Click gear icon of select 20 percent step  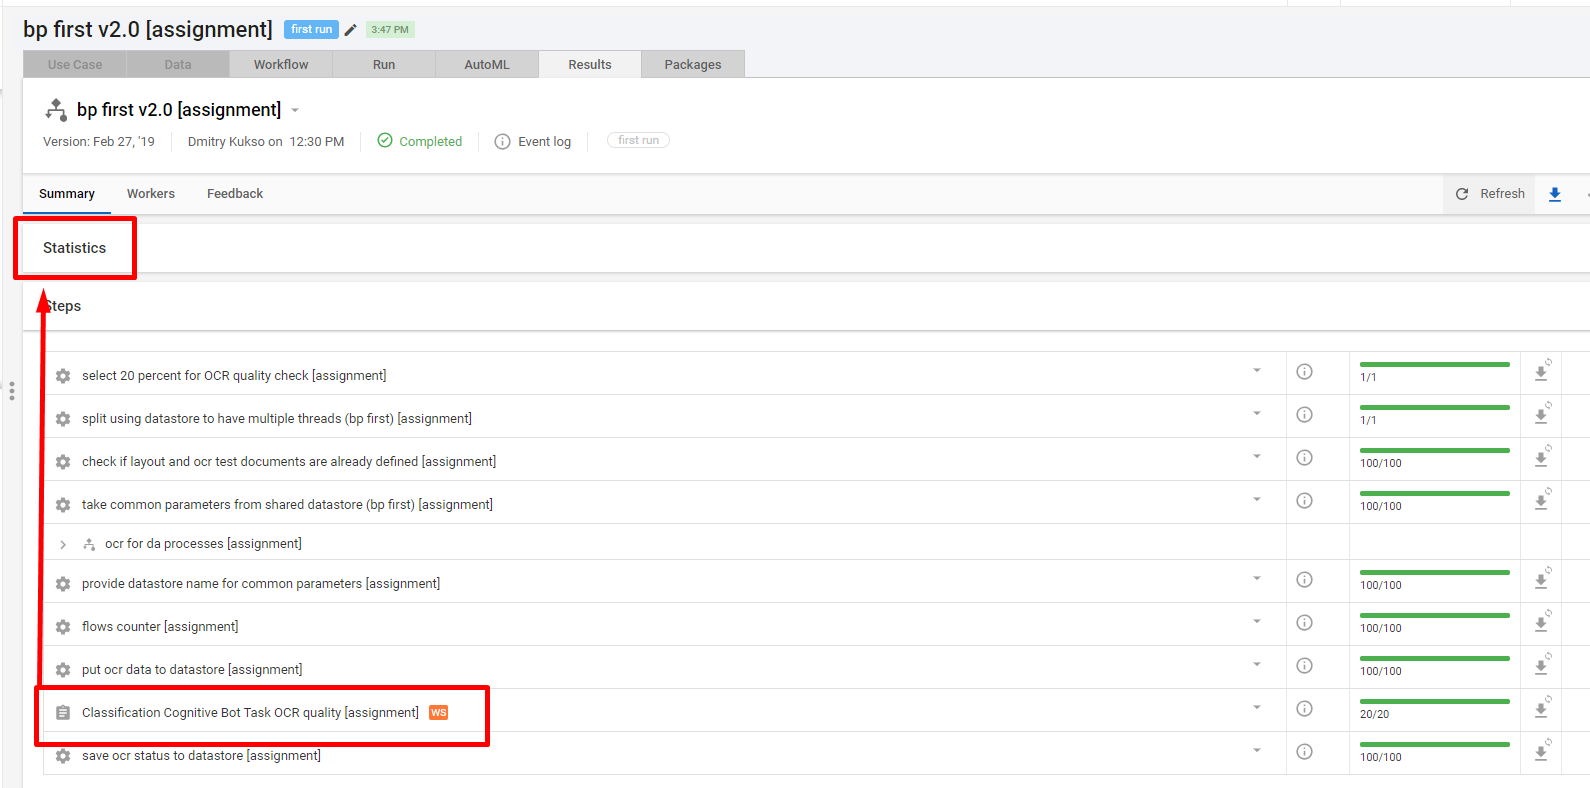pos(63,376)
